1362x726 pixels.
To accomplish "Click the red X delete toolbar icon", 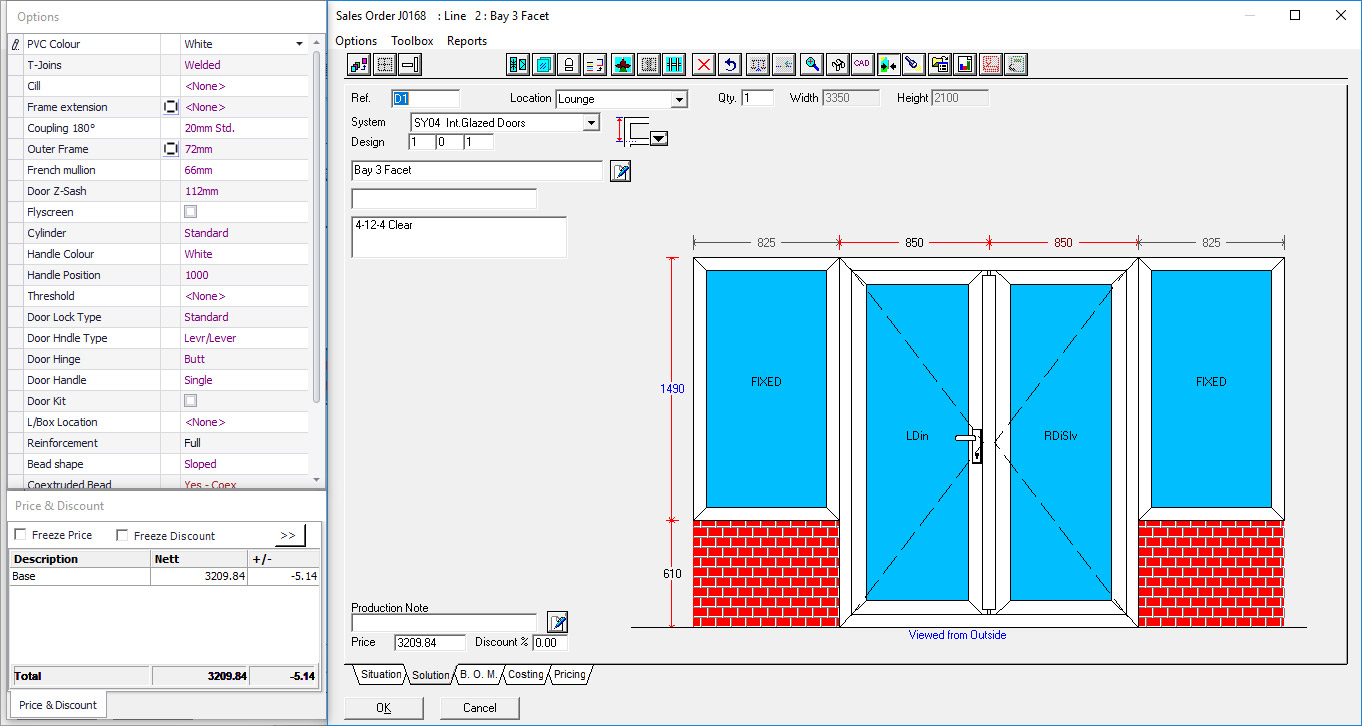I will 704,65.
